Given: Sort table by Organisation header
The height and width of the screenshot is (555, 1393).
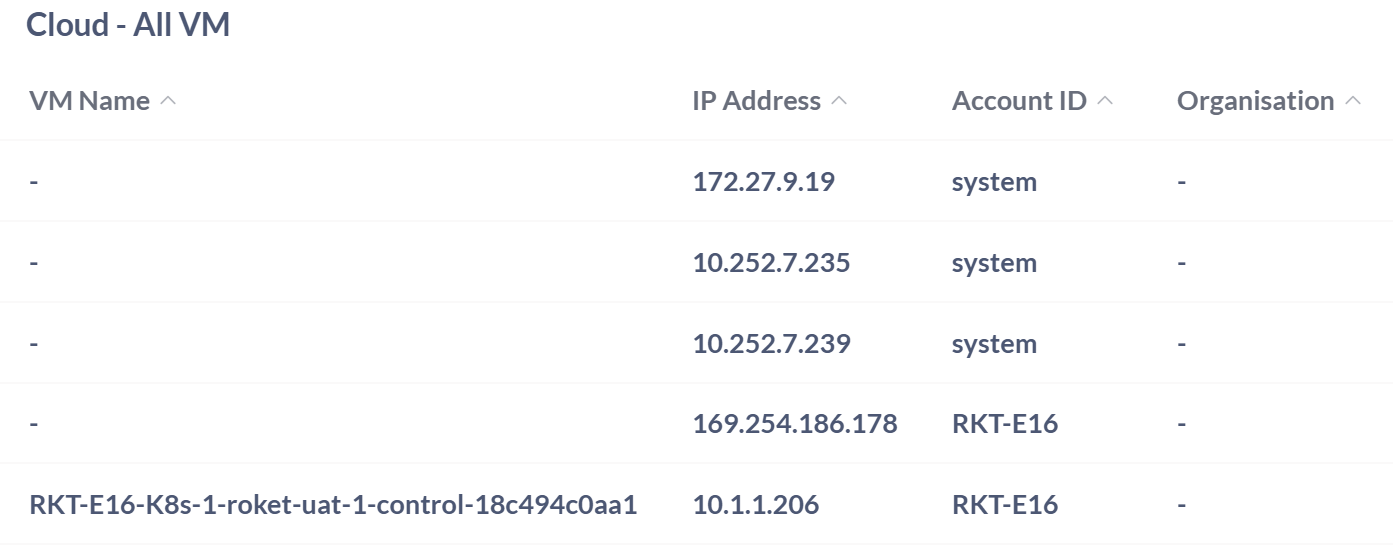Looking at the screenshot, I should pos(1255,101).
